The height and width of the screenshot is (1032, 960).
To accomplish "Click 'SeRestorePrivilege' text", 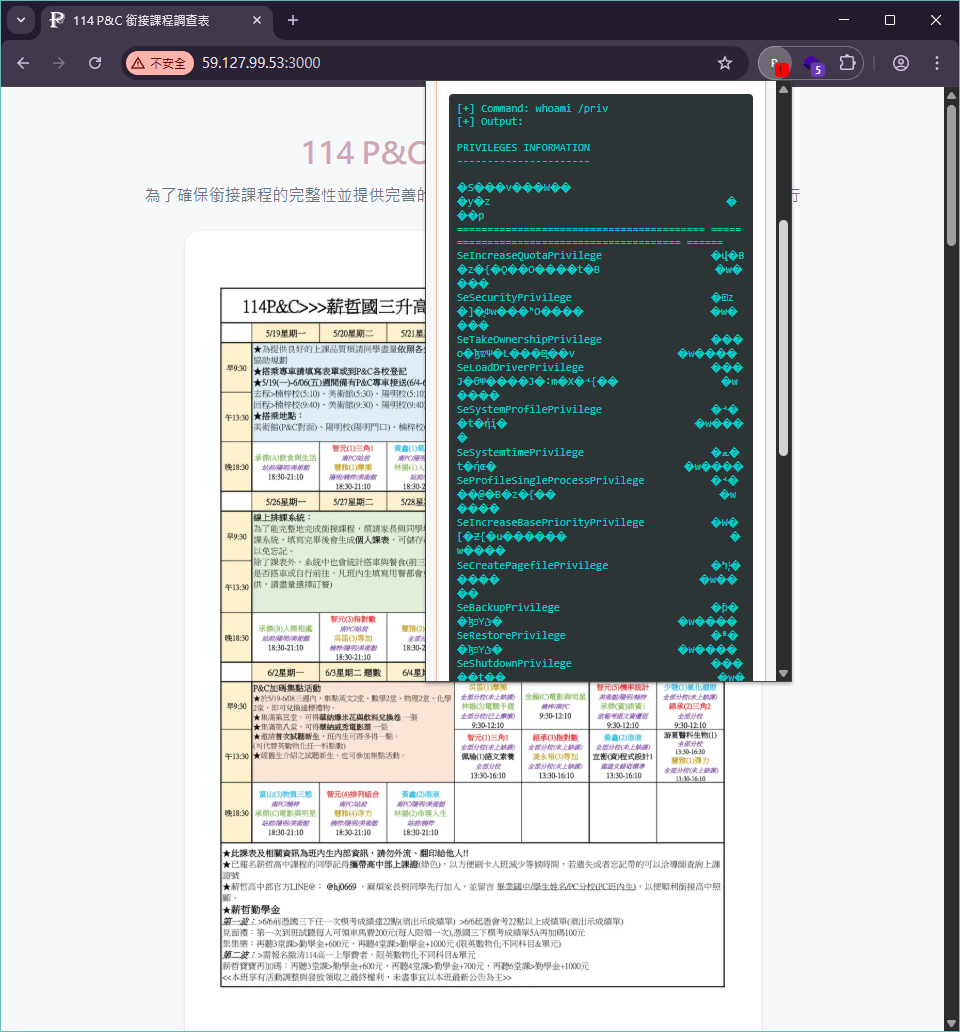I will 511,636.
